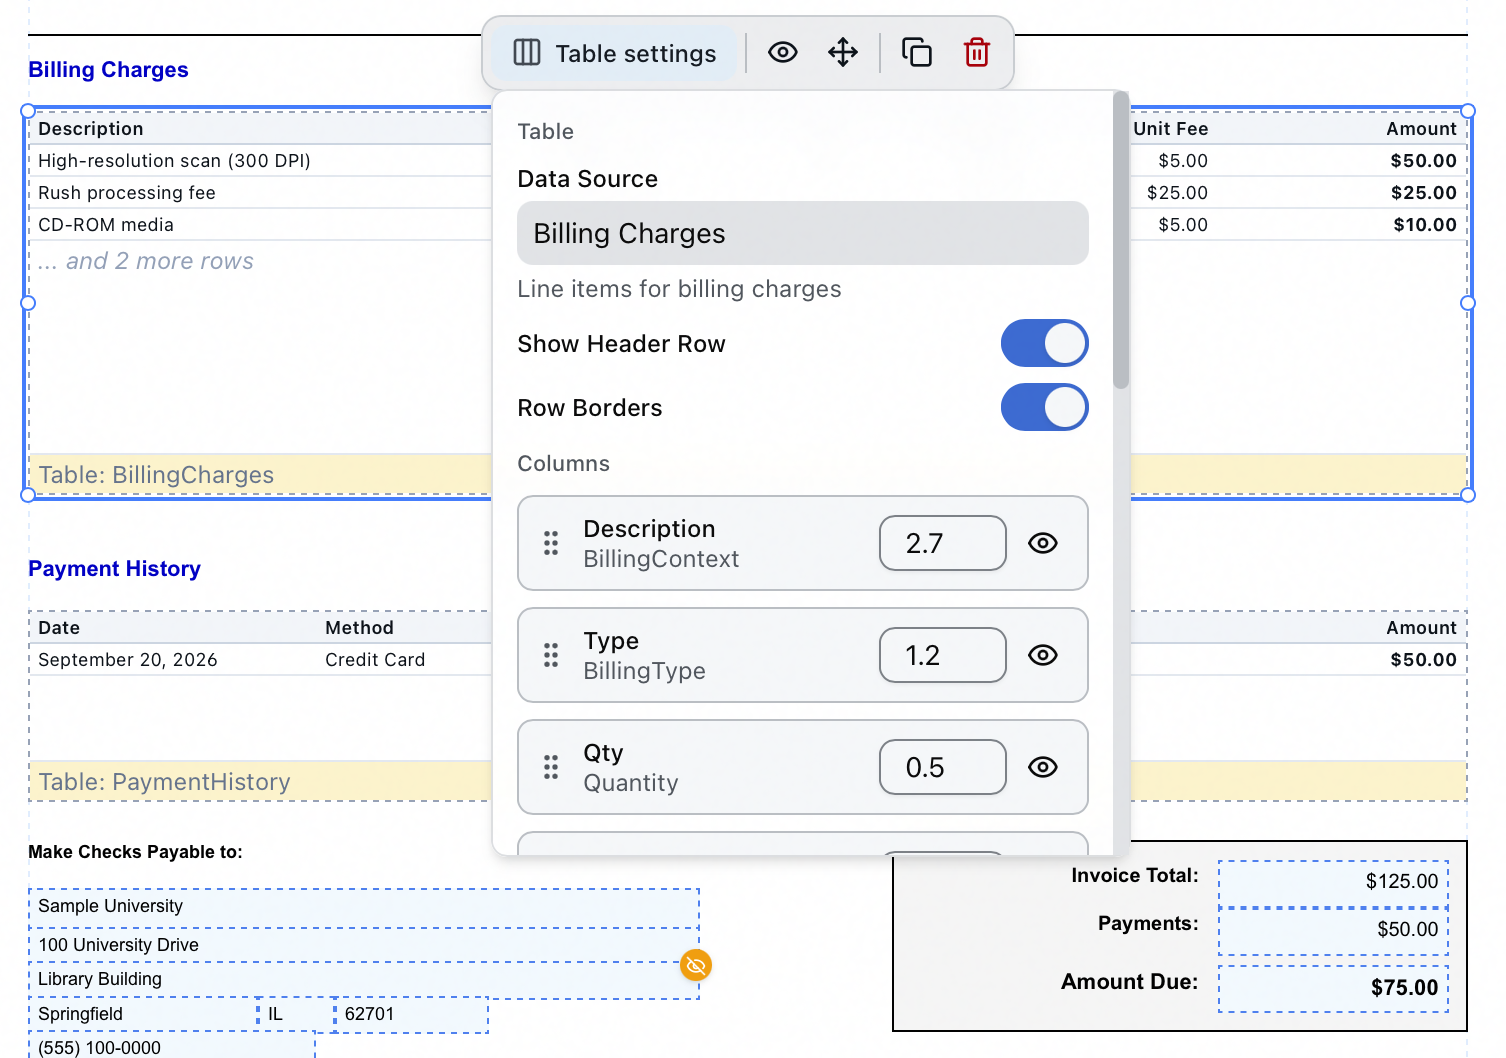1506x1058 pixels.
Task: Click the 'Credit Card' method cell
Action: 375,660
